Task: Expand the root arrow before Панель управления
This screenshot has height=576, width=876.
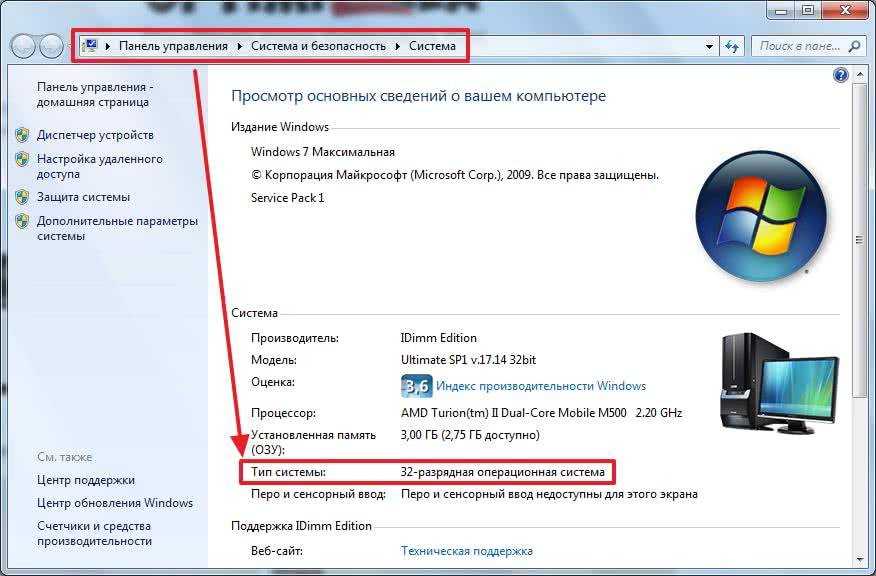Action: coord(108,46)
